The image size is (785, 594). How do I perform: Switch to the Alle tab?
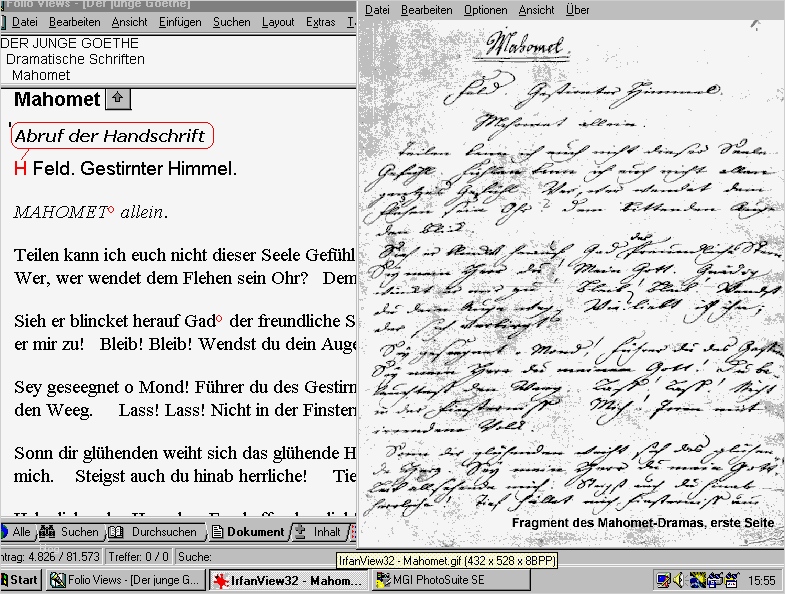[17, 532]
